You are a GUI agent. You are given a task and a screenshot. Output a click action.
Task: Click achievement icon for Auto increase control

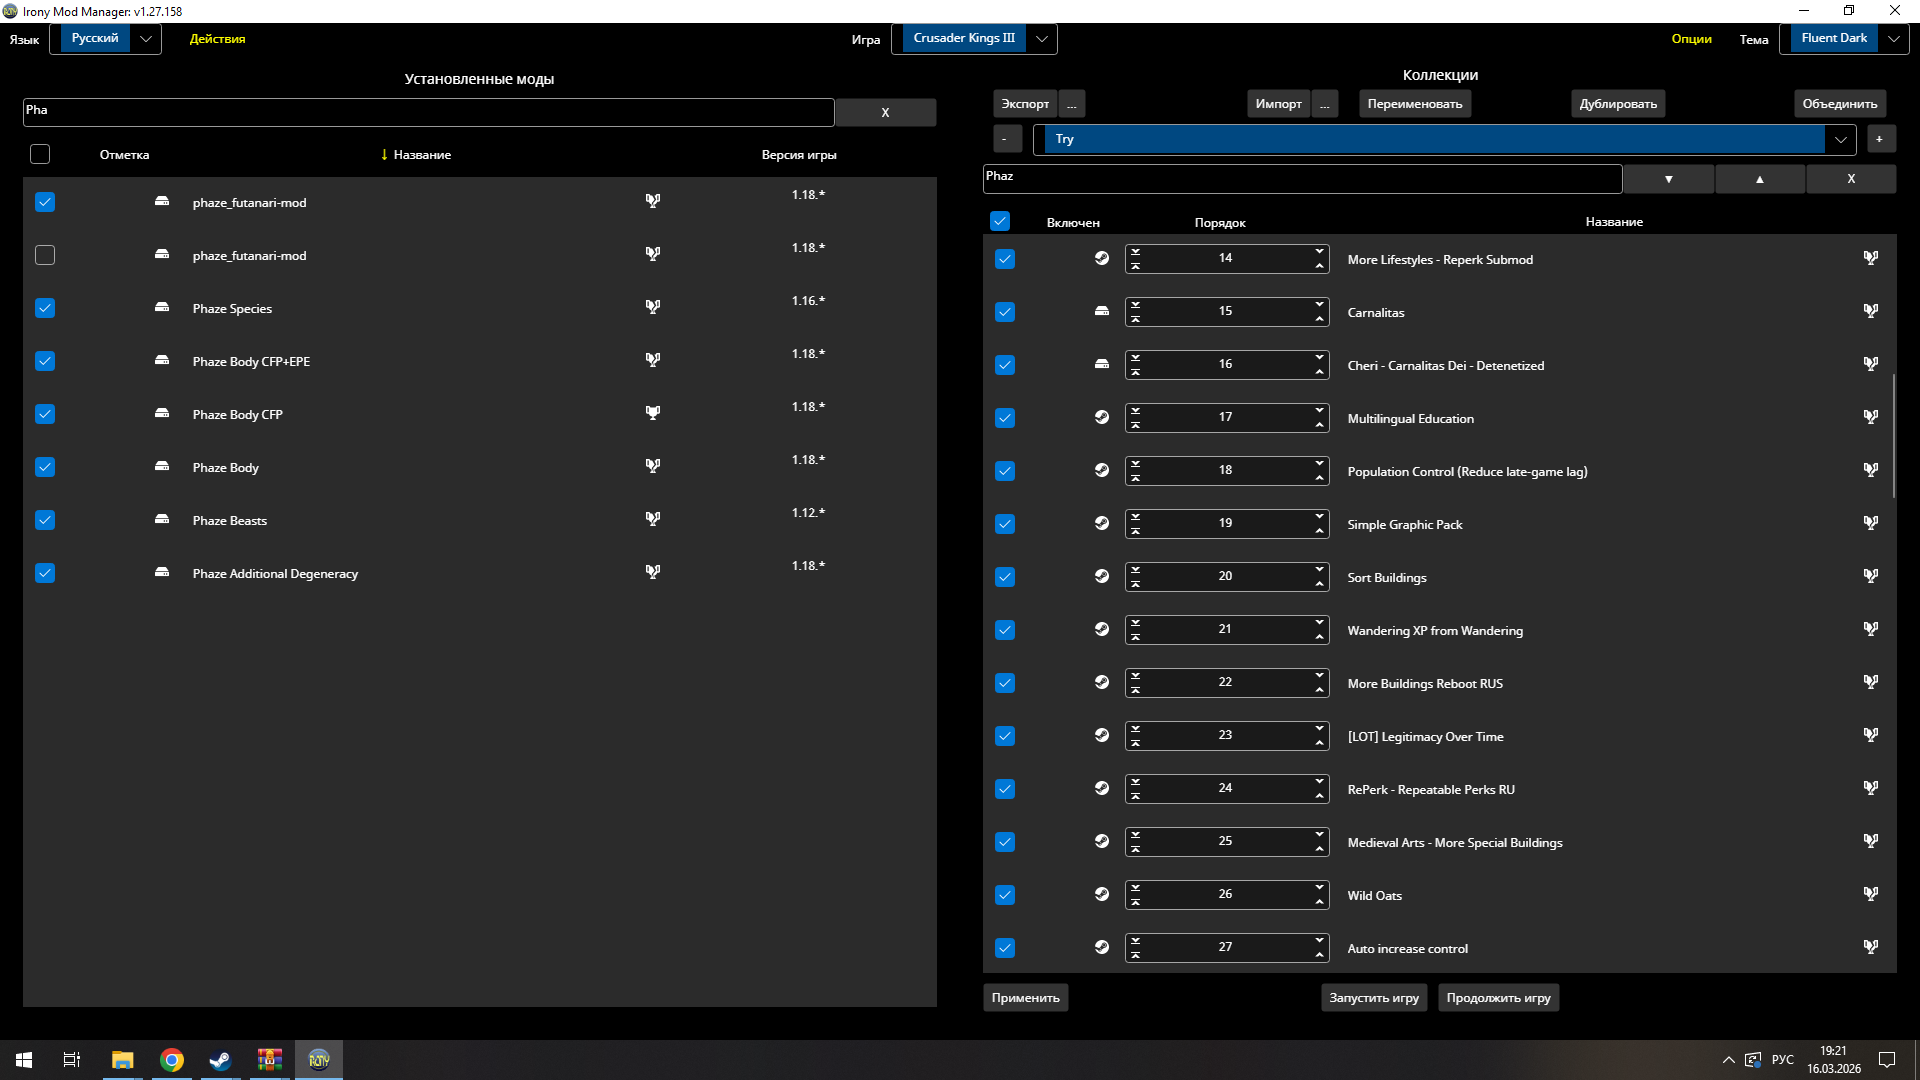coord(1871,947)
